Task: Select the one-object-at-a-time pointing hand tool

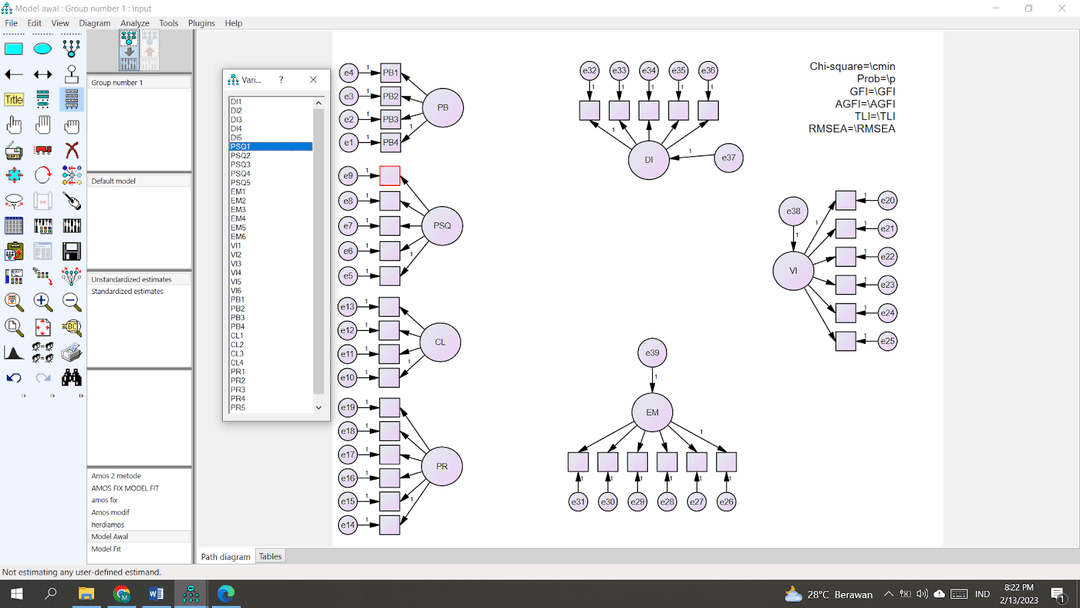Action: pyautogui.click(x=14, y=125)
